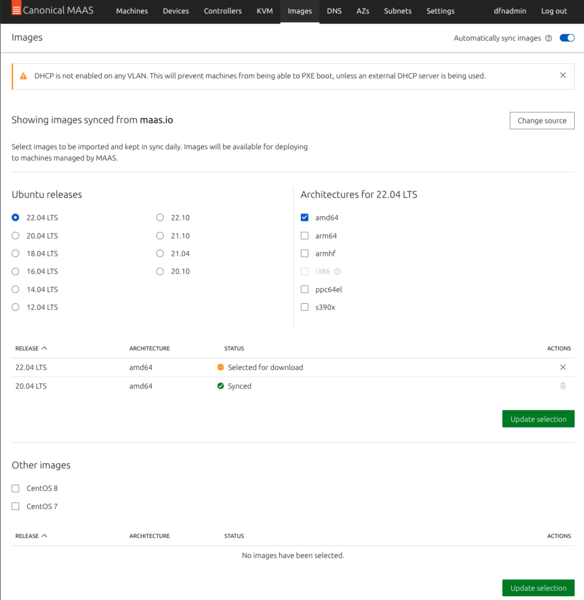Select the 16.04 LTS release

(15, 271)
